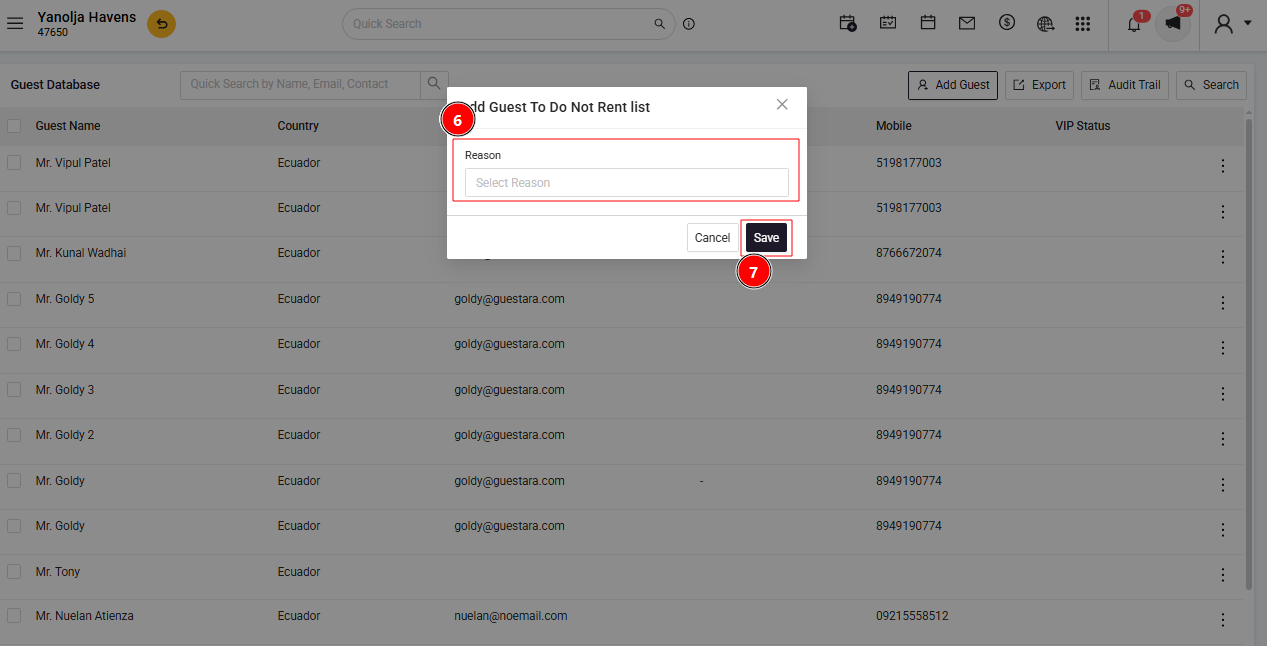1267x646 pixels.
Task: Click the email nuelan@noemail.com
Action: pyautogui.click(x=511, y=616)
